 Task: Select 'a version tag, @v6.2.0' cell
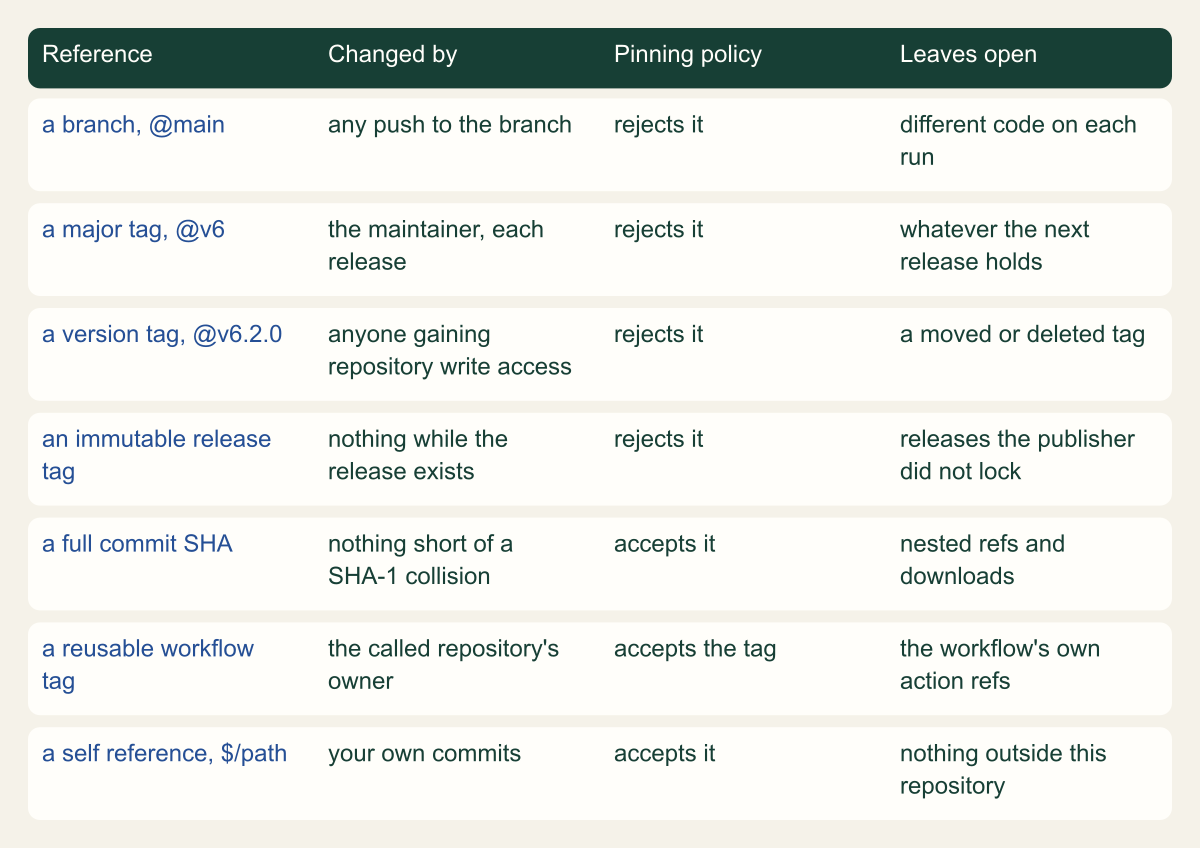pyautogui.click(x=162, y=334)
